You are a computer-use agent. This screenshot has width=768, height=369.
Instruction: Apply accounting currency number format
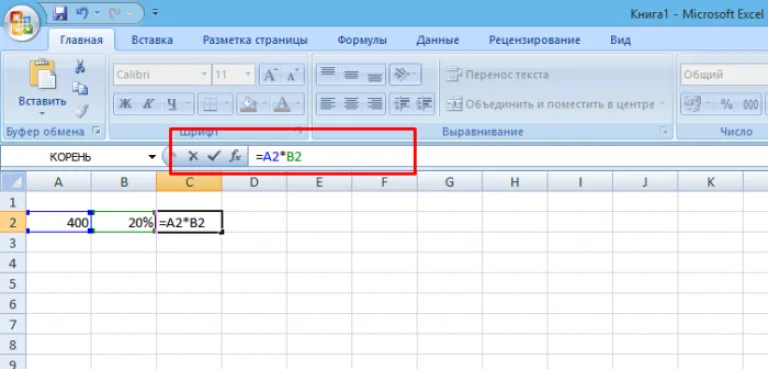(x=691, y=103)
